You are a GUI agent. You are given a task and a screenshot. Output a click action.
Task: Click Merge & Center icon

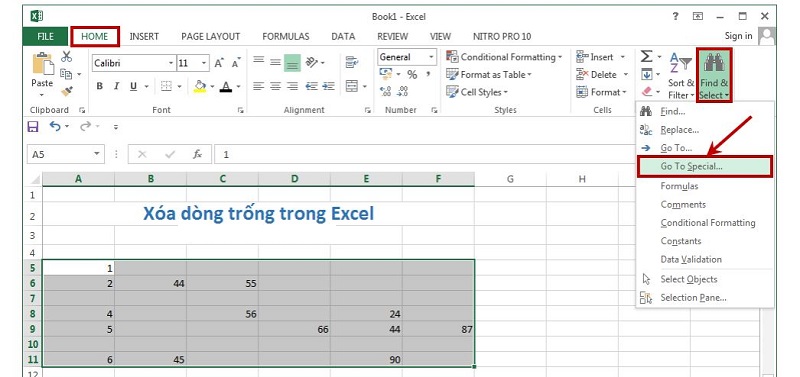pos(352,86)
